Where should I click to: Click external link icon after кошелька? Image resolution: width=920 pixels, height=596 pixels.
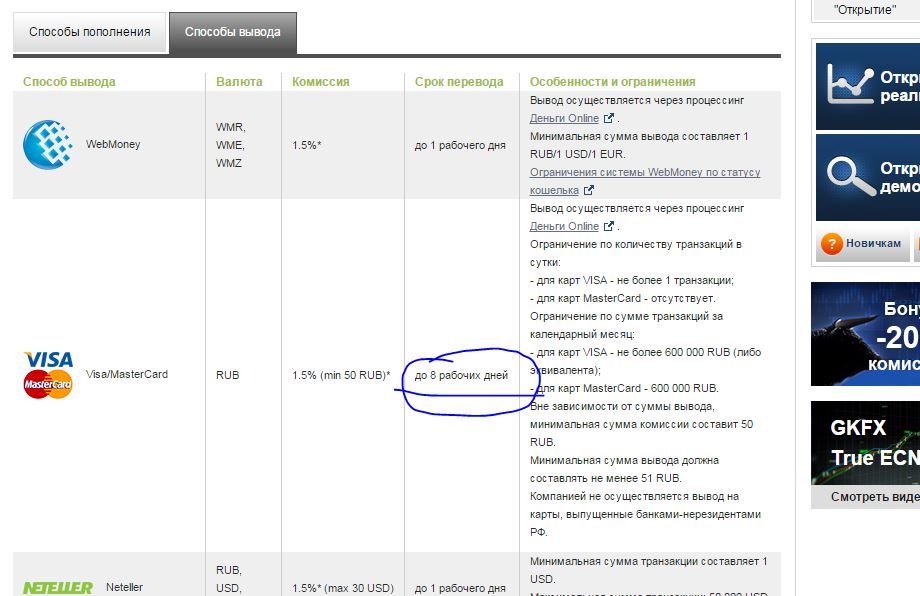pos(588,190)
